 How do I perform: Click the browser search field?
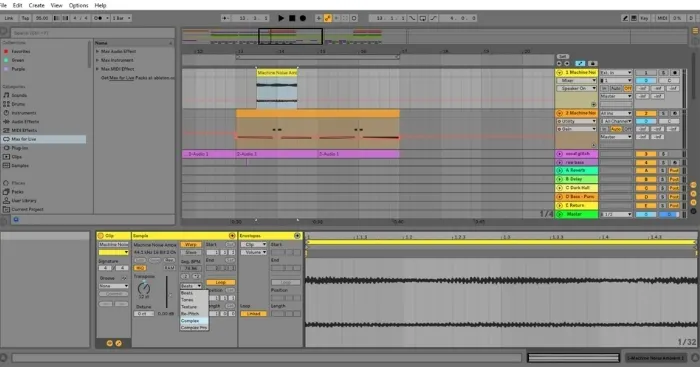(x=93, y=33)
